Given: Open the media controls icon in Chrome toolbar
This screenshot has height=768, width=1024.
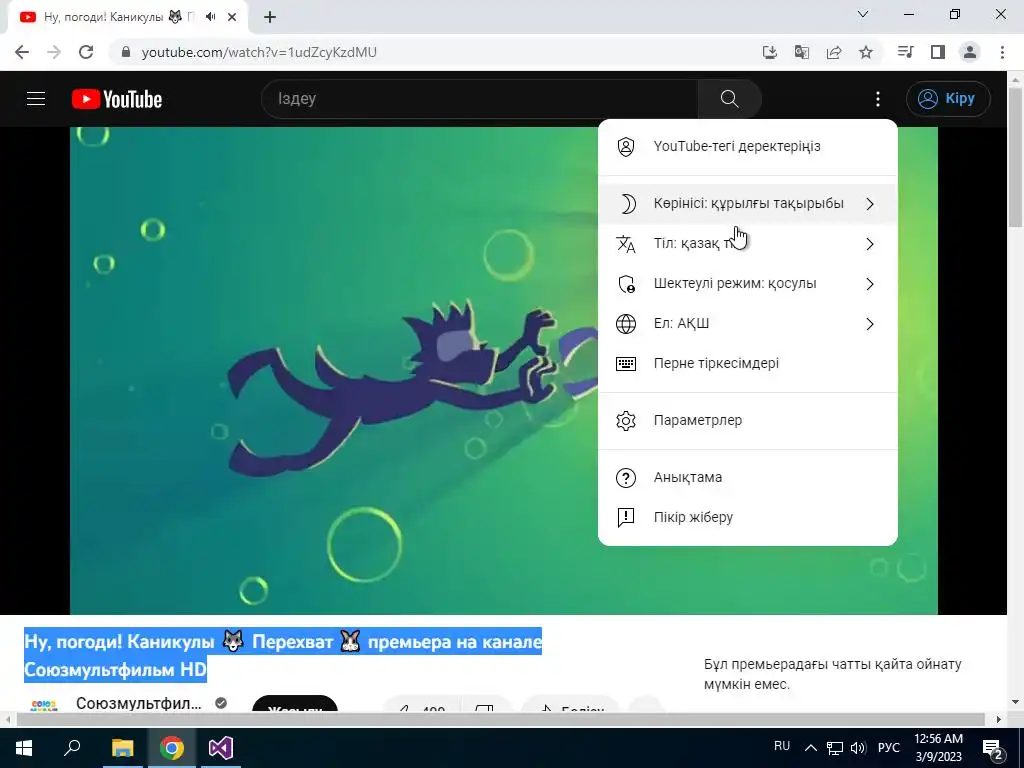Looking at the screenshot, I should click(x=905, y=52).
